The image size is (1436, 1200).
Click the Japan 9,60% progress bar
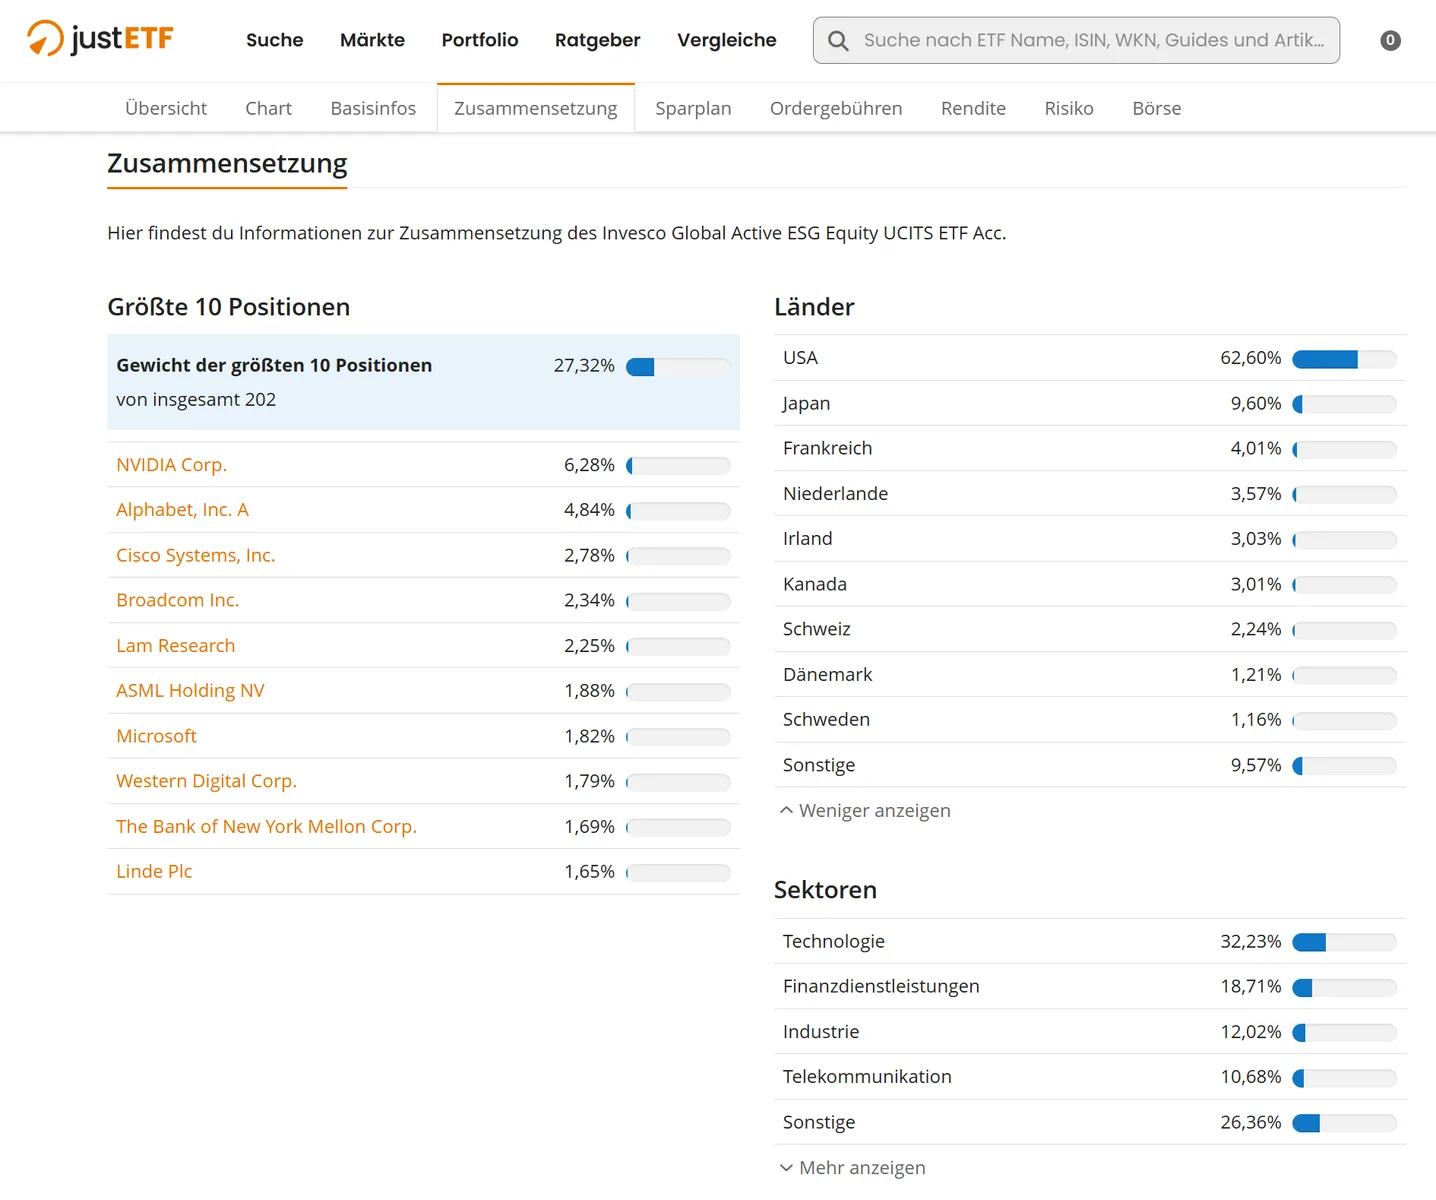[1344, 404]
